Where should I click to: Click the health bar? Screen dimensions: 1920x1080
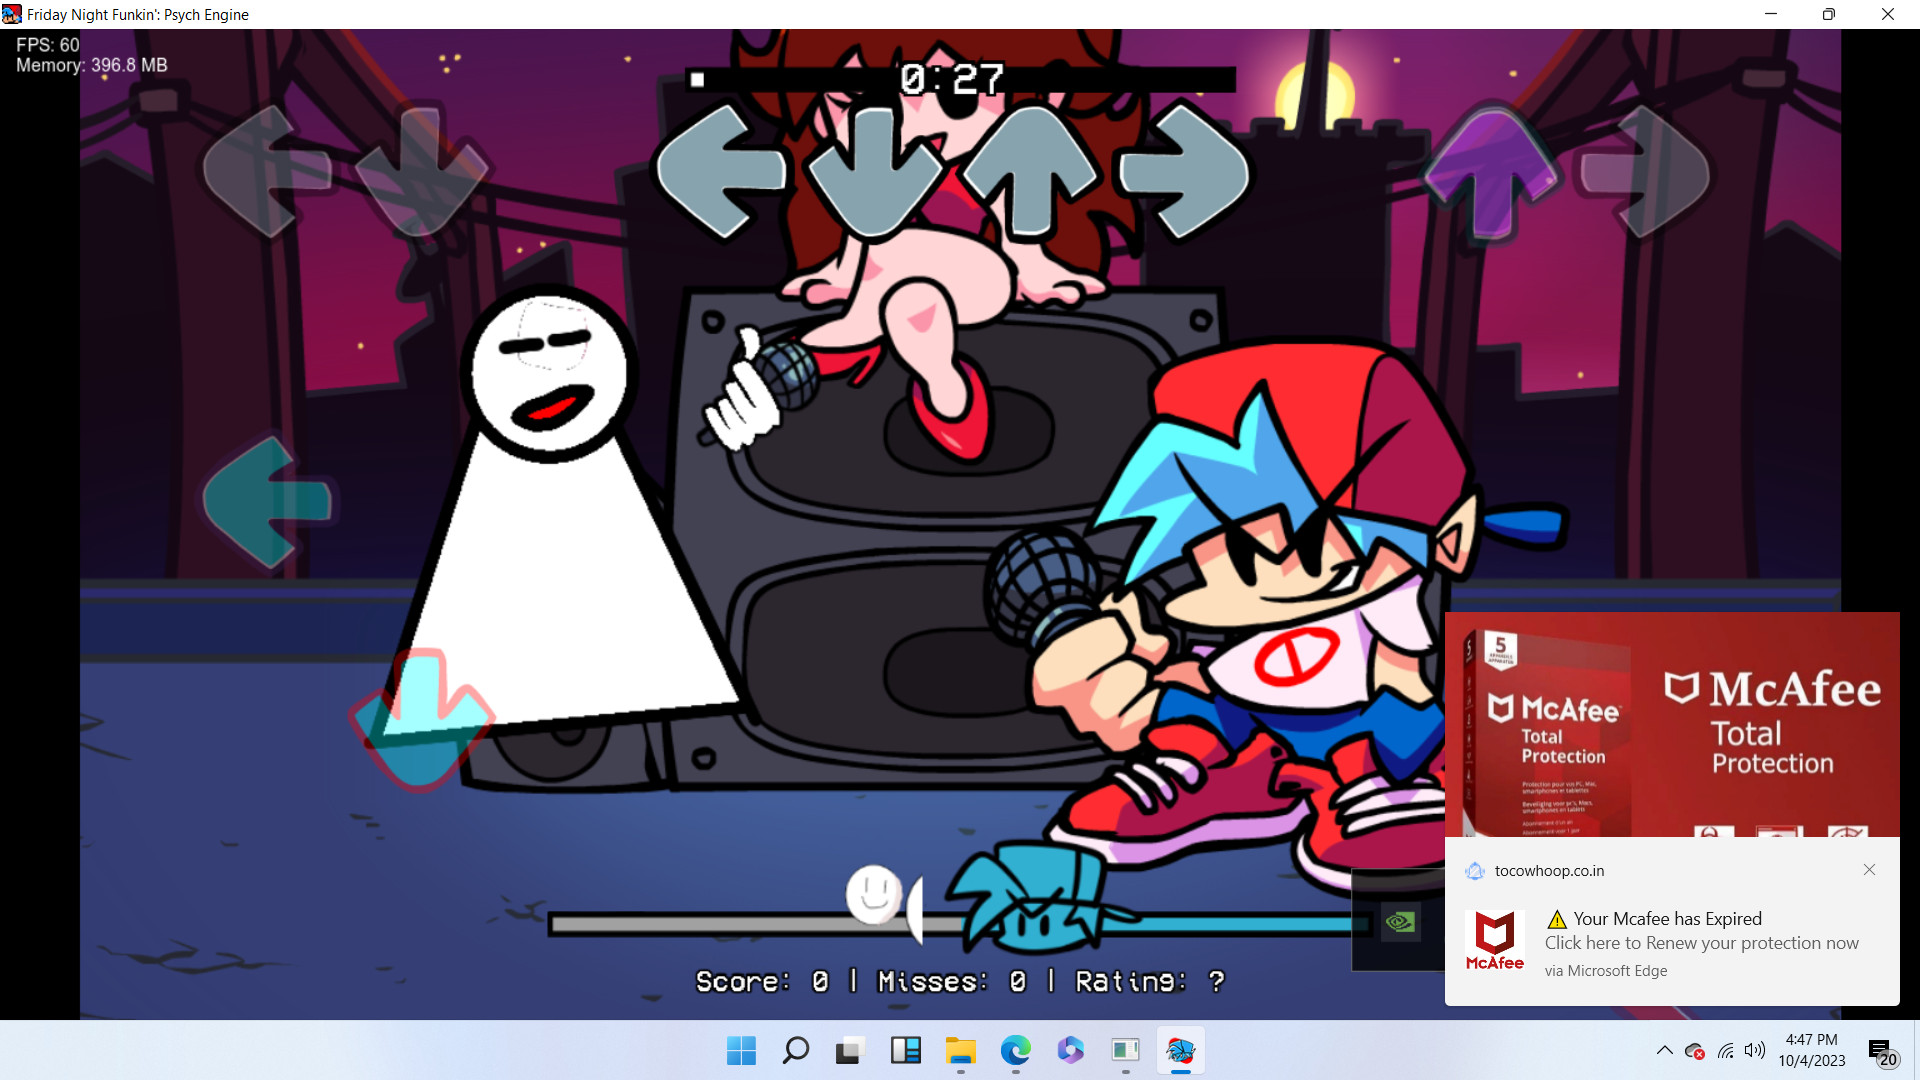point(960,924)
